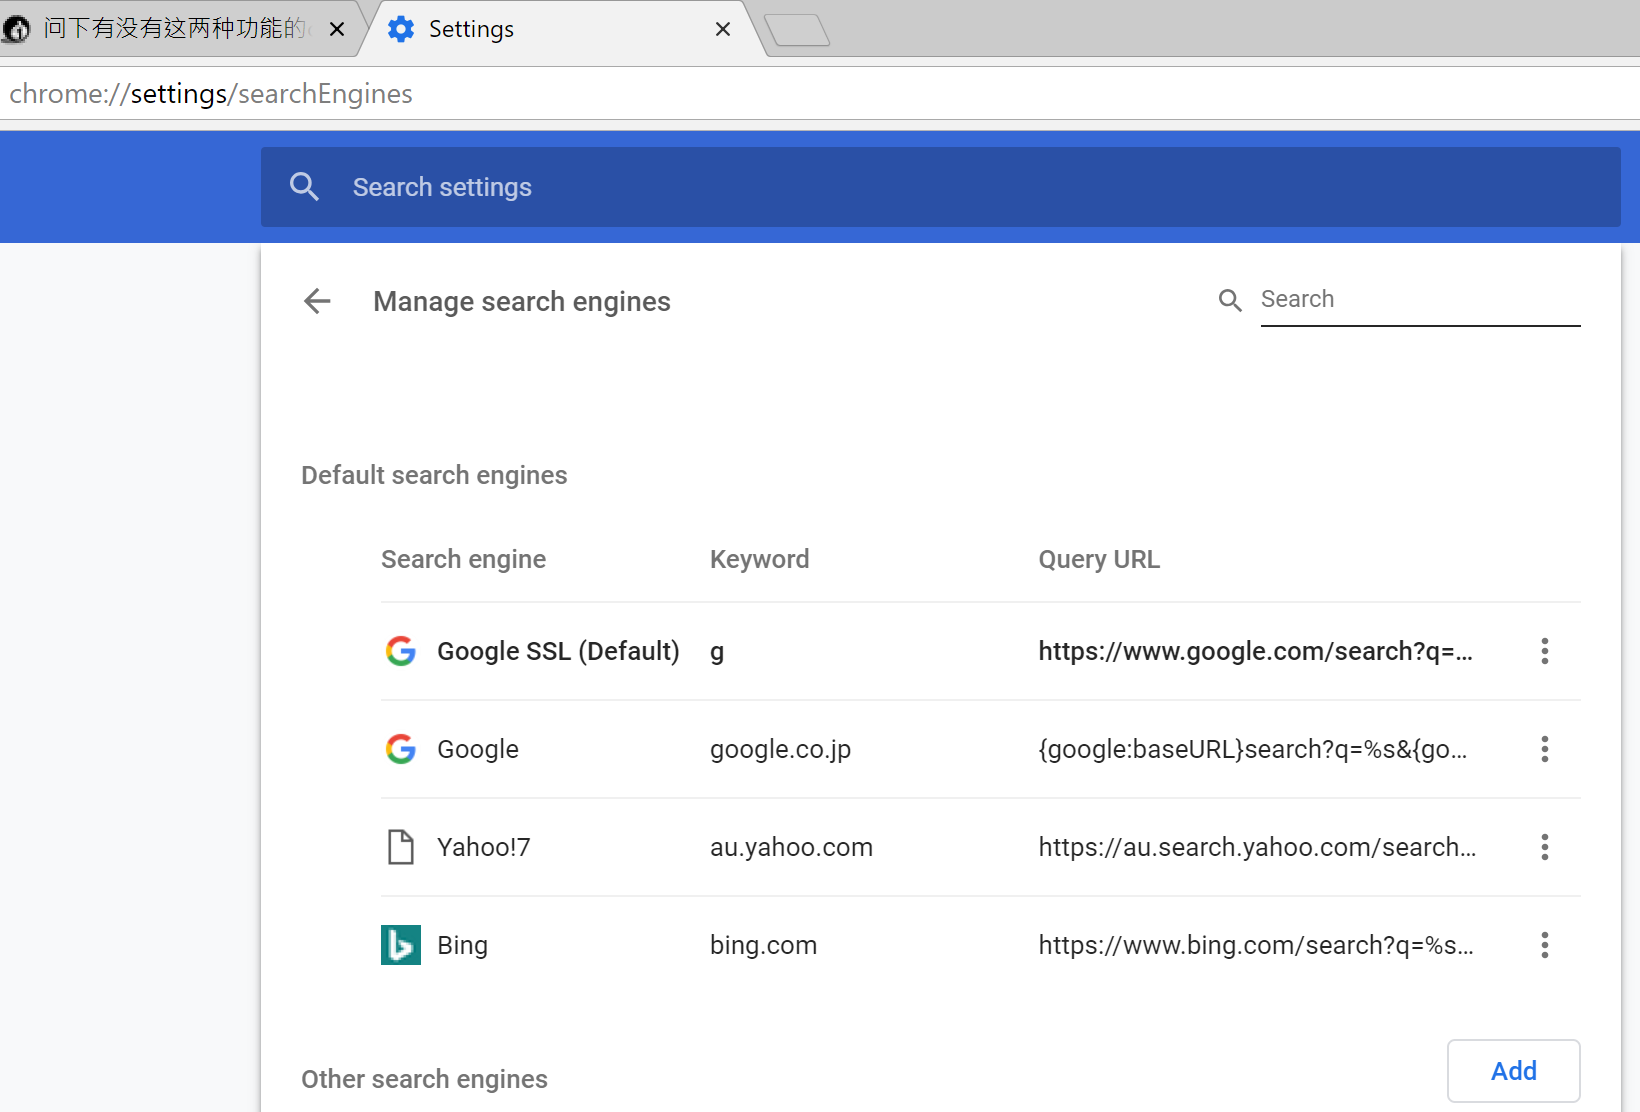Focus the Search settings field
This screenshot has width=1640, height=1112.
[941, 187]
